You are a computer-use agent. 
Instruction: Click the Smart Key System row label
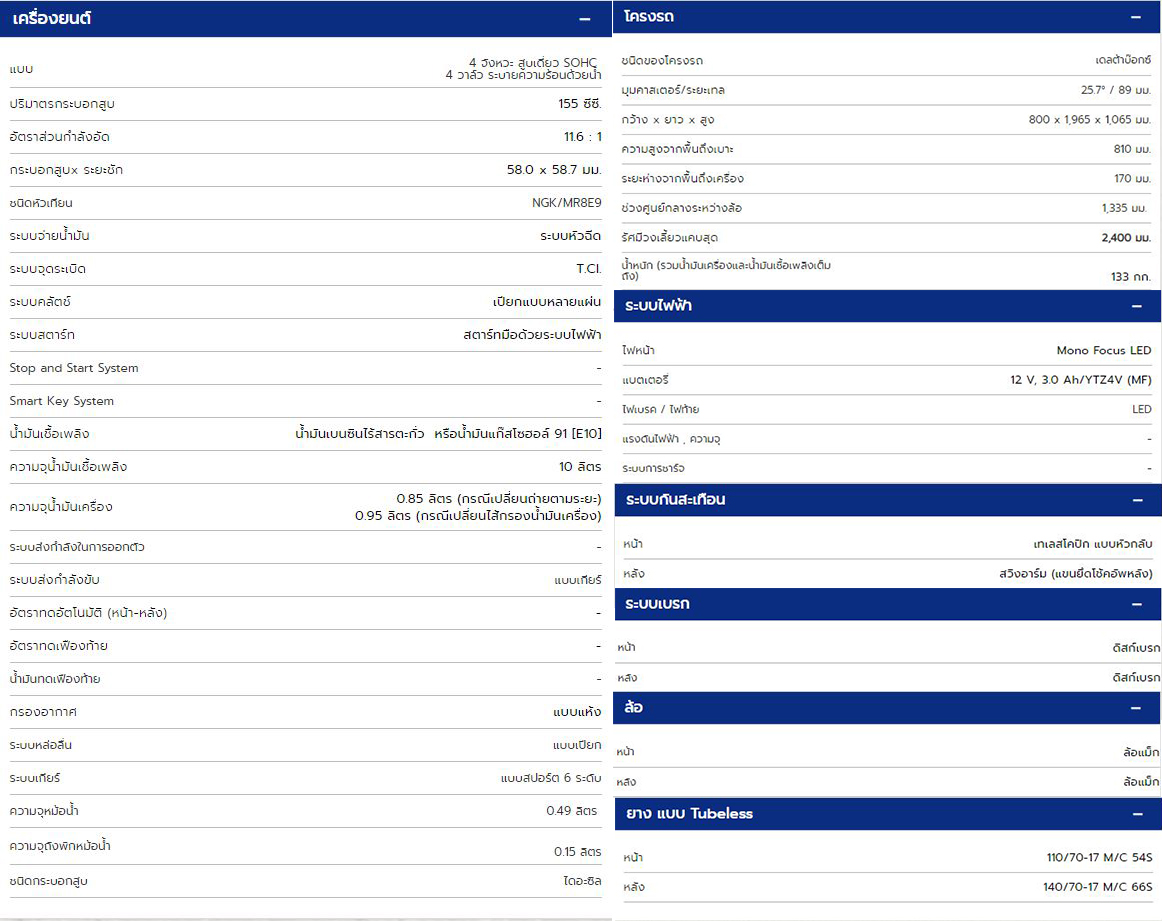(62, 401)
